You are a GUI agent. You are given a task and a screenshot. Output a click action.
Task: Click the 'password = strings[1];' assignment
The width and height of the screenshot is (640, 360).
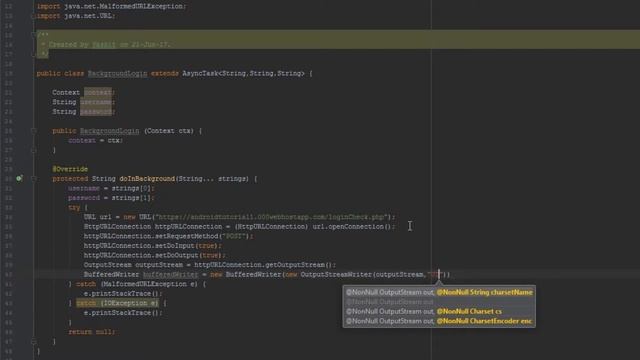(x=111, y=198)
